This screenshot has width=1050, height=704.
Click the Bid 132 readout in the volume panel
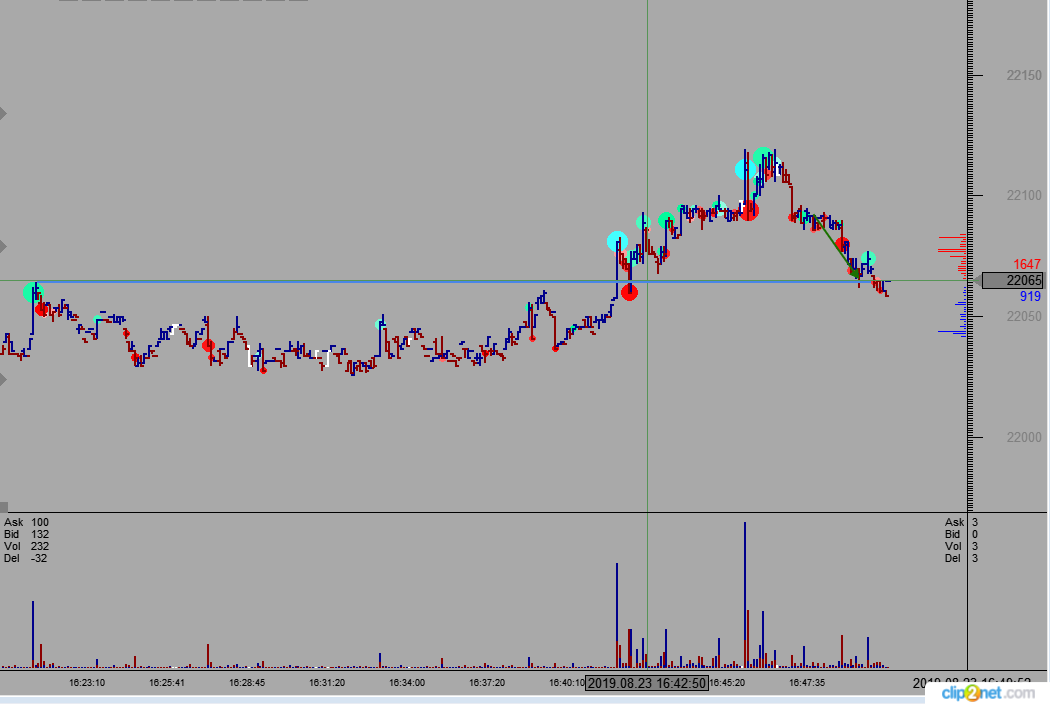click(x=26, y=535)
